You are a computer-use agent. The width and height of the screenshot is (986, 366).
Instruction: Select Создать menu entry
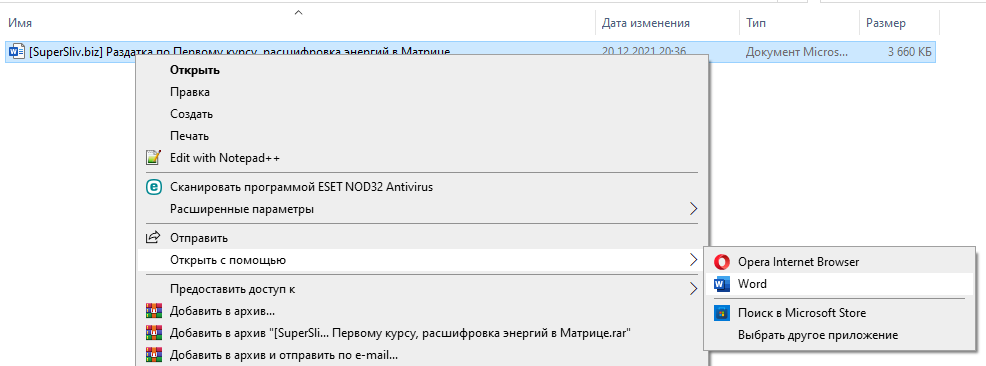[423, 114]
